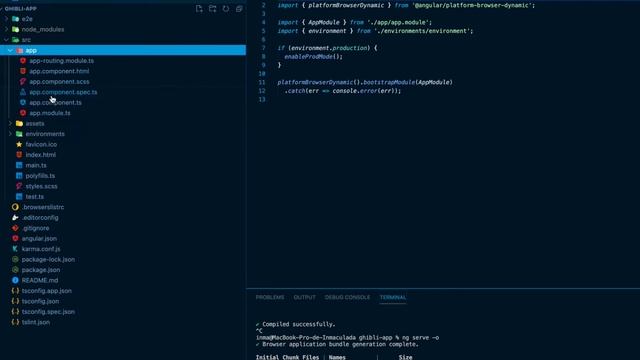Click the 'ng serve -o' terminal command

click(420, 338)
